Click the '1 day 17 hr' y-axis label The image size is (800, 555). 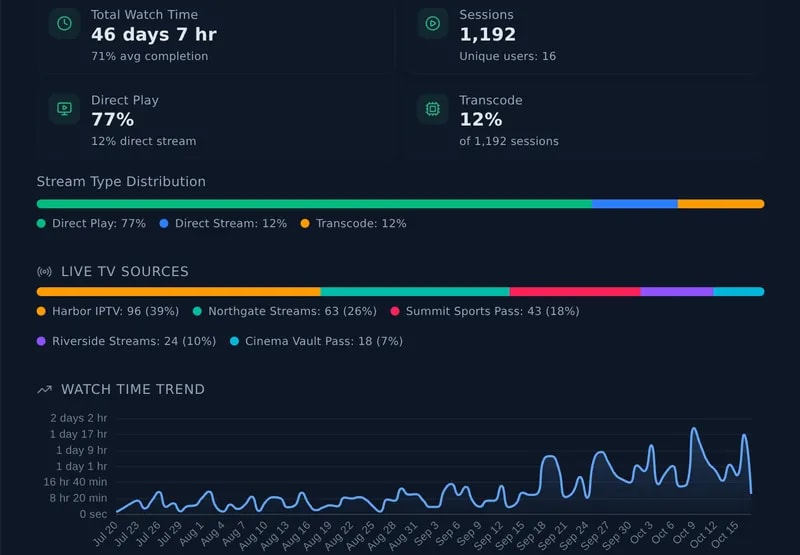point(79,434)
